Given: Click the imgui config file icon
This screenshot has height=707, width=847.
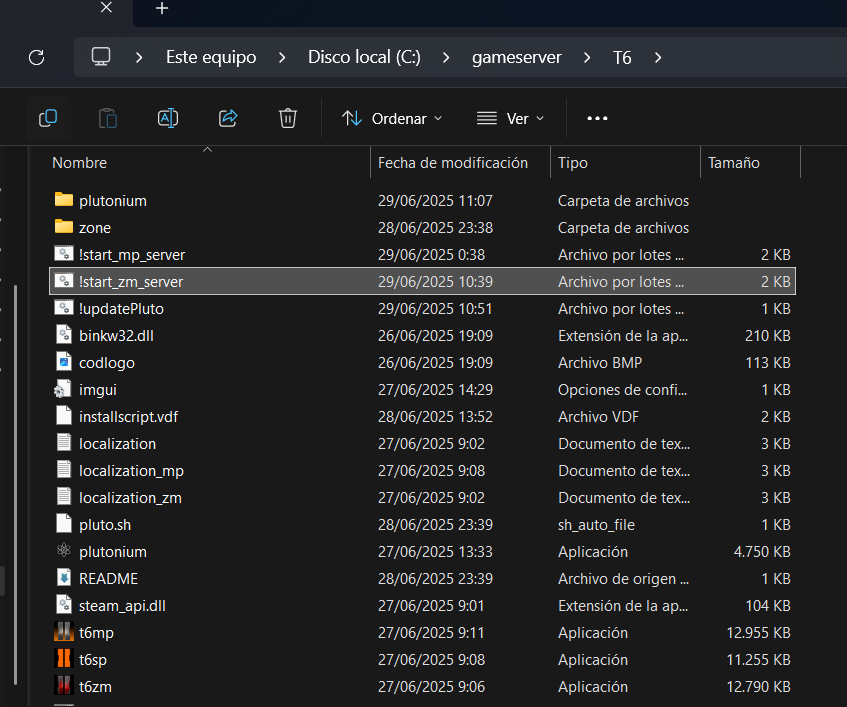Looking at the screenshot, I should [x=63, y=389].
